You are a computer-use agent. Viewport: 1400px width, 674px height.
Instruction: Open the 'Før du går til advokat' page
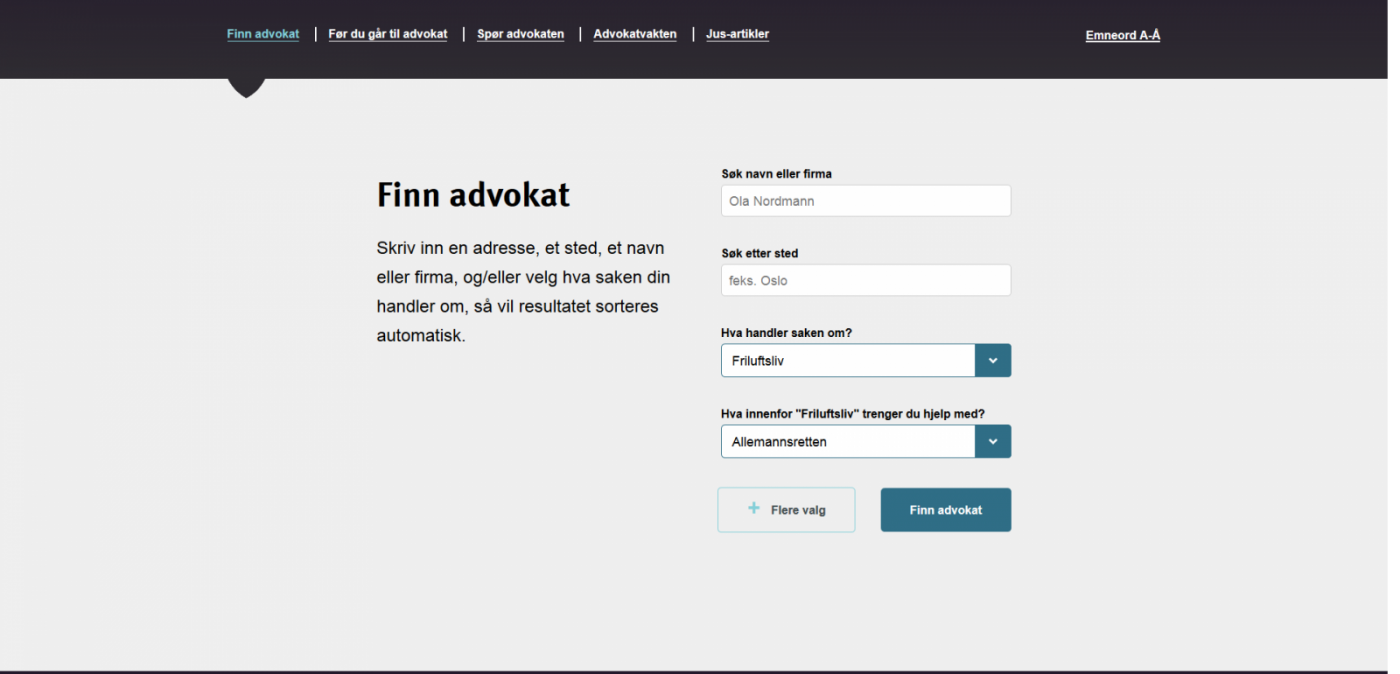pos(388,34)
